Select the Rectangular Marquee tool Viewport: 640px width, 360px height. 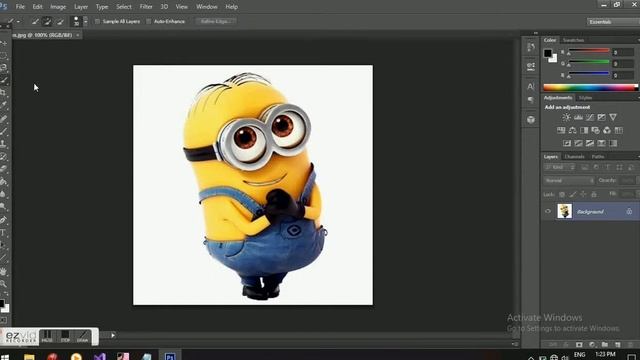coord(4,55)
